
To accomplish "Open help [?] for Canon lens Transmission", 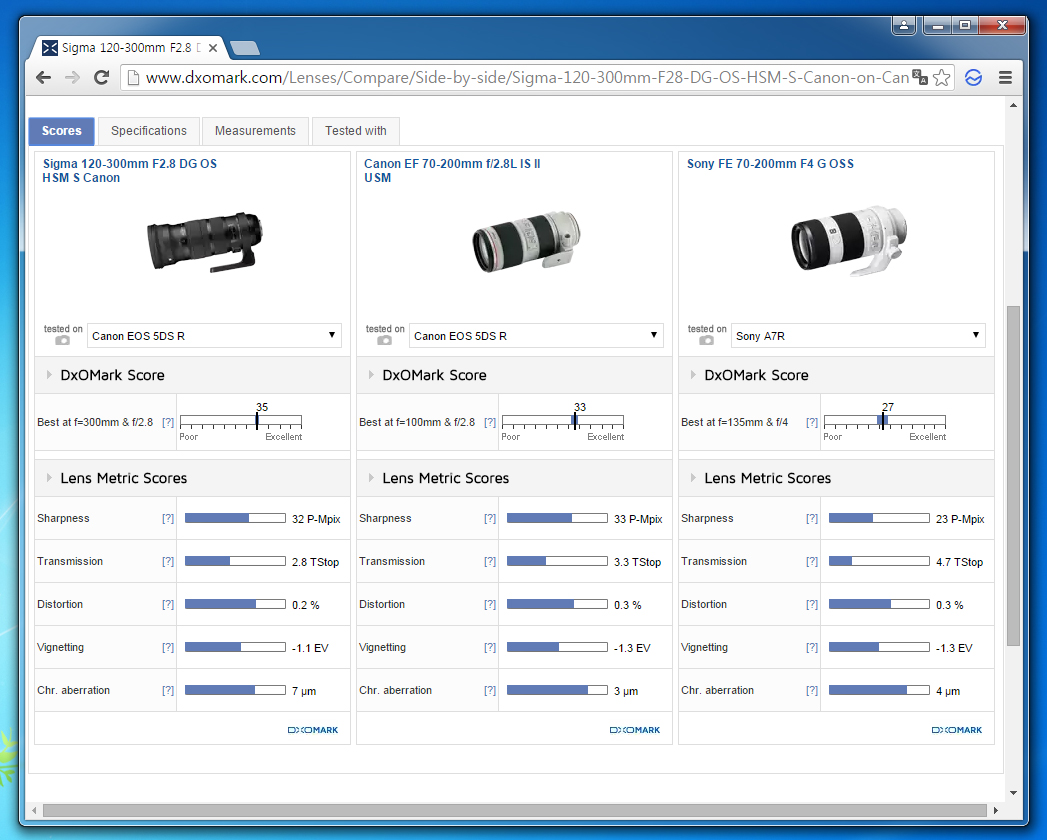I will pyautogui.click(x=490, y=562).
